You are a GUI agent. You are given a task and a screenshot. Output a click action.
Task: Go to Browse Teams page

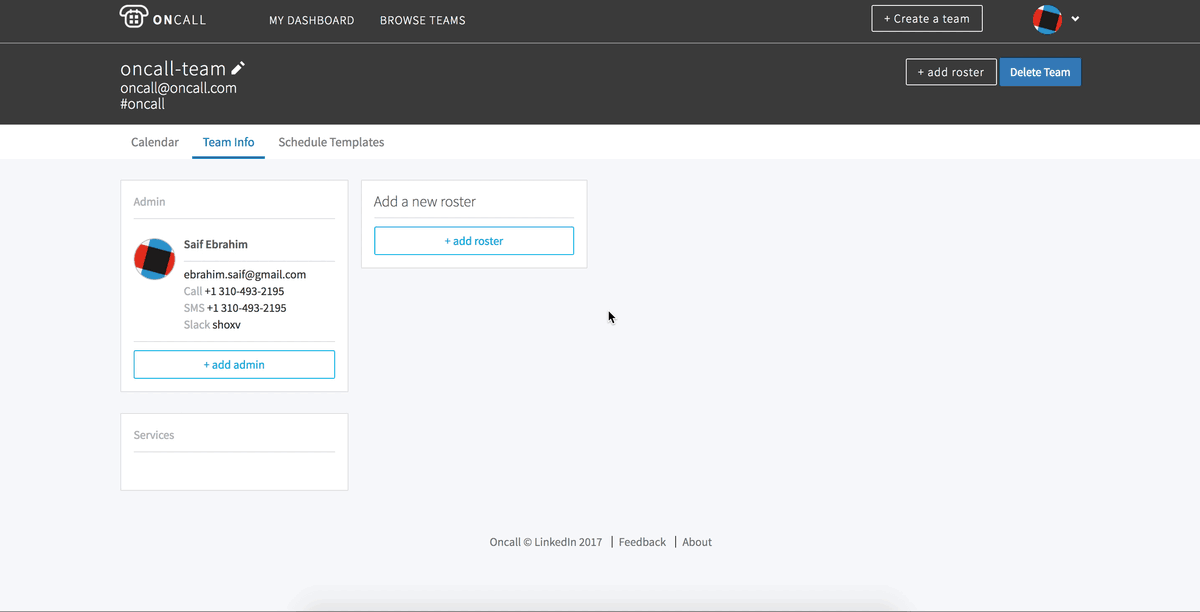coord(422,20)
